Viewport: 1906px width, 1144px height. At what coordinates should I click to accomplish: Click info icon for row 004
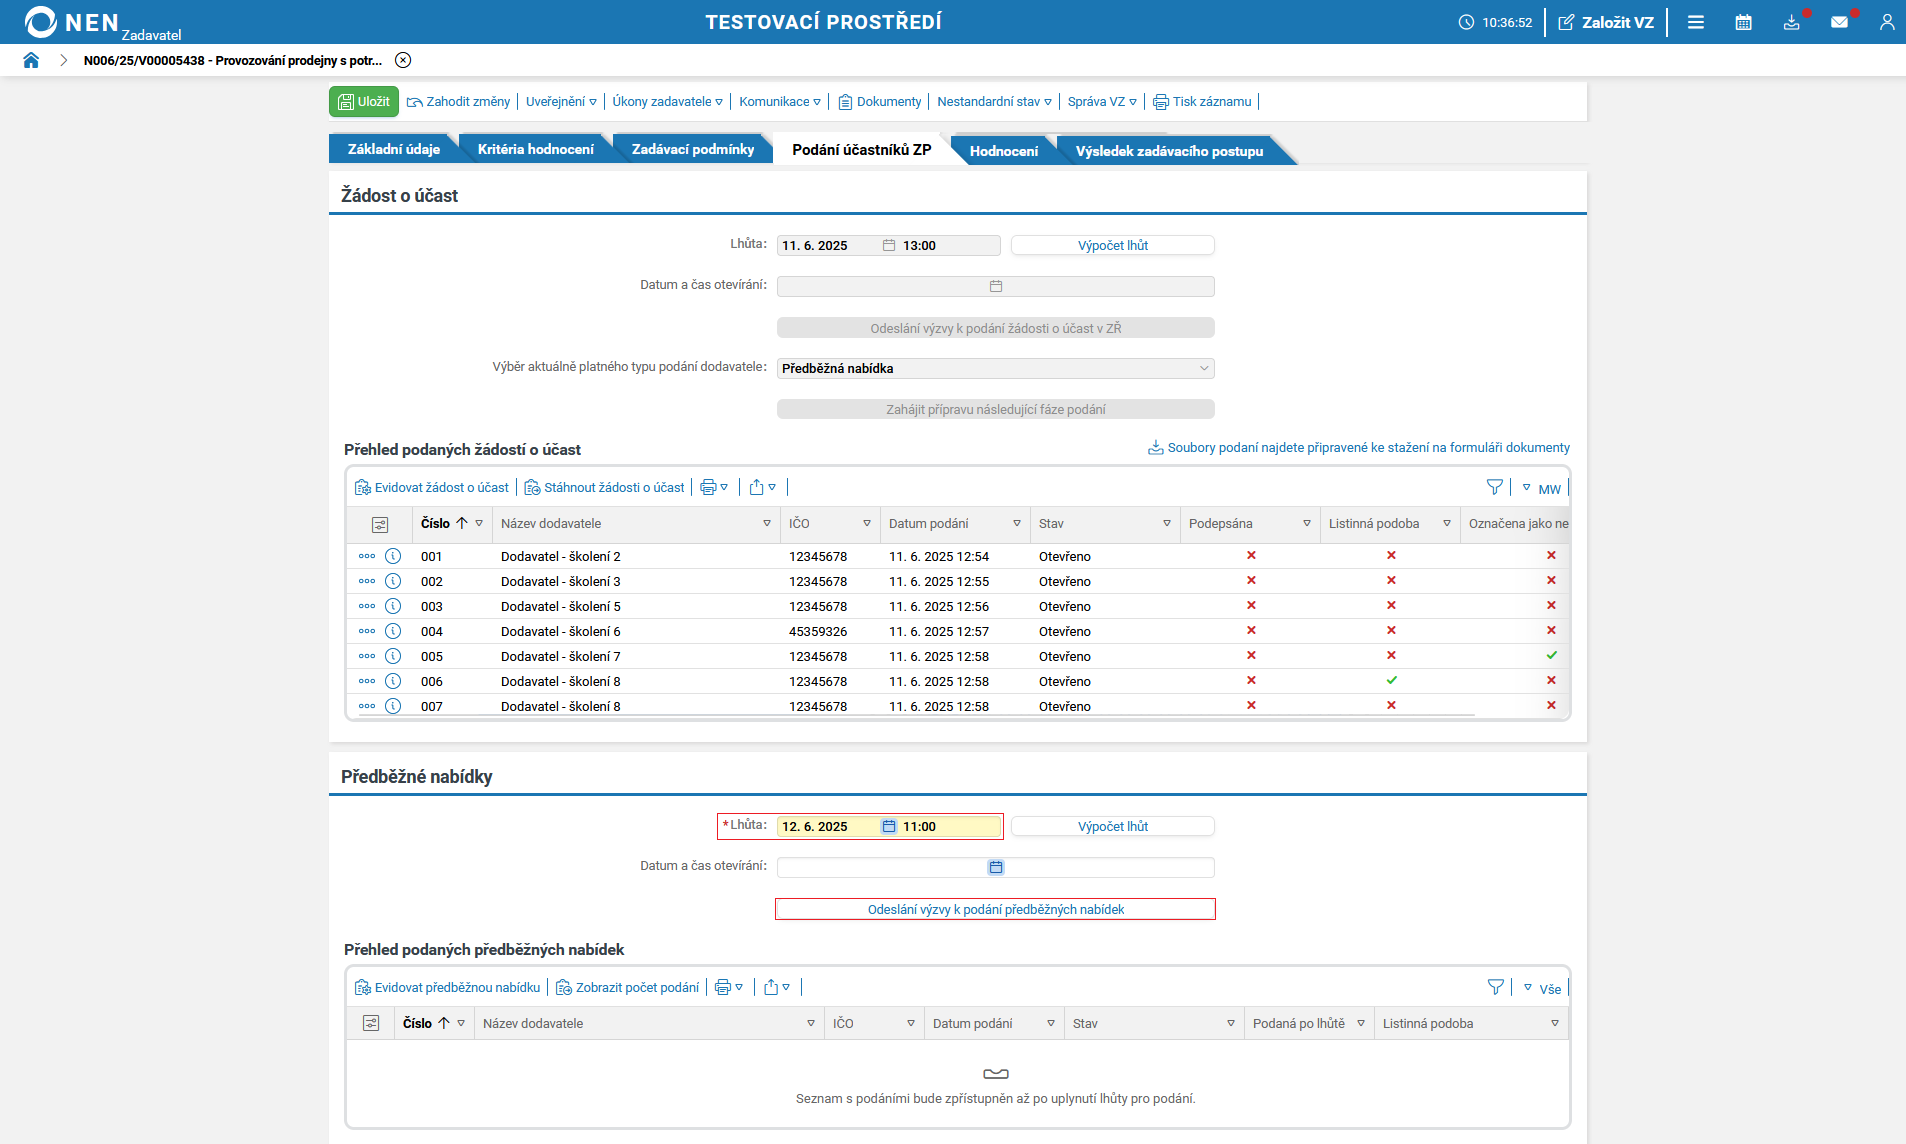[x=393, y=631]
